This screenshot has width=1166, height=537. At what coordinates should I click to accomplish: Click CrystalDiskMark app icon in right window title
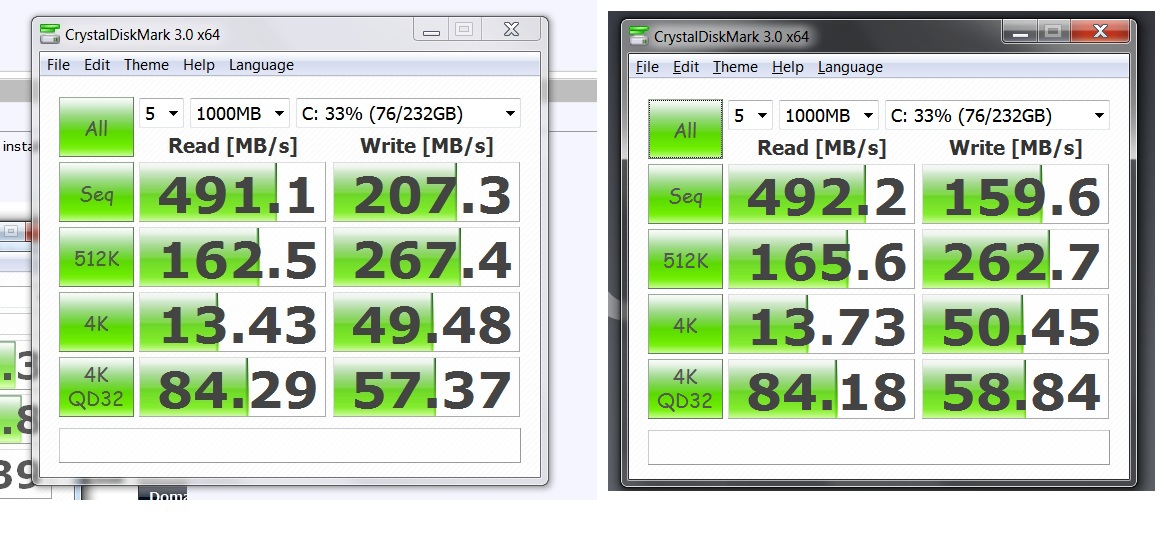point(639,36)
